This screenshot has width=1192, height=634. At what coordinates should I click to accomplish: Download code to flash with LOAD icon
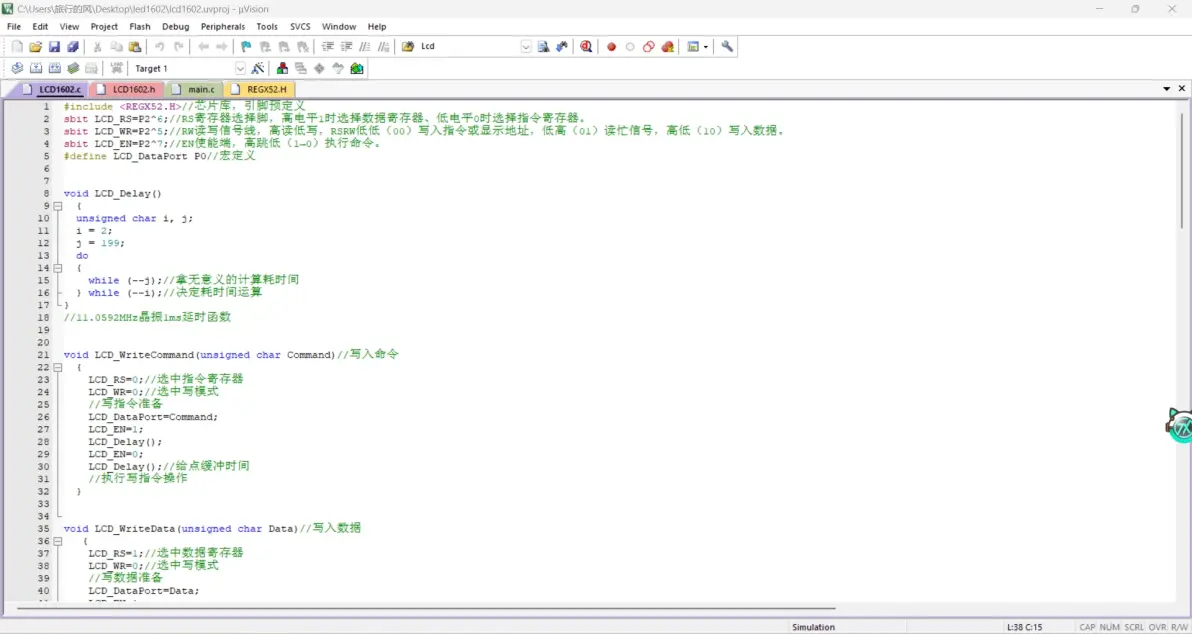coord(116,68)
